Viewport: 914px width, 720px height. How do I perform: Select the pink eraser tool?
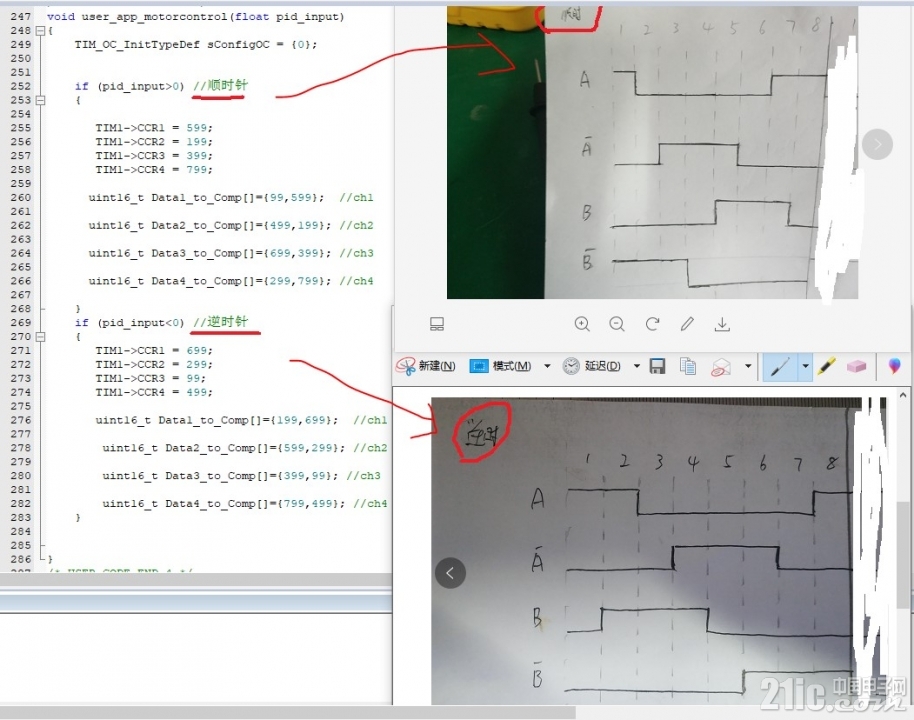tap(856, 366)
